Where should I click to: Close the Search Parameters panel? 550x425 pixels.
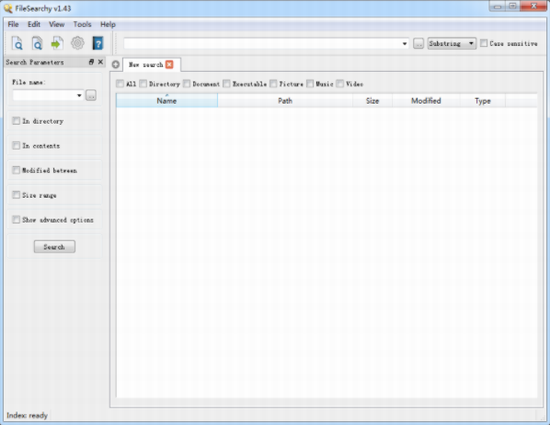101,62
